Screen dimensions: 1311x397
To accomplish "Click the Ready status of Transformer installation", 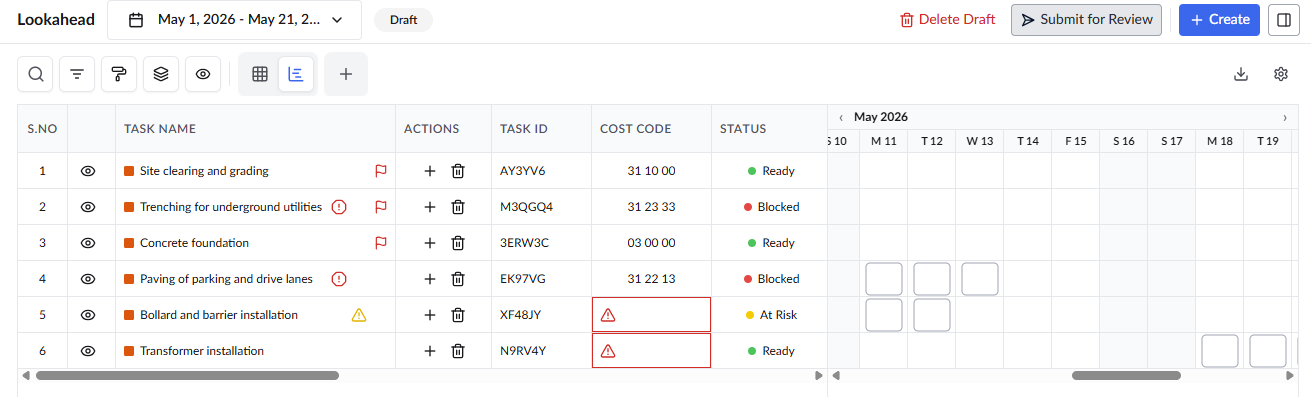I will click(x=771, y=351).
